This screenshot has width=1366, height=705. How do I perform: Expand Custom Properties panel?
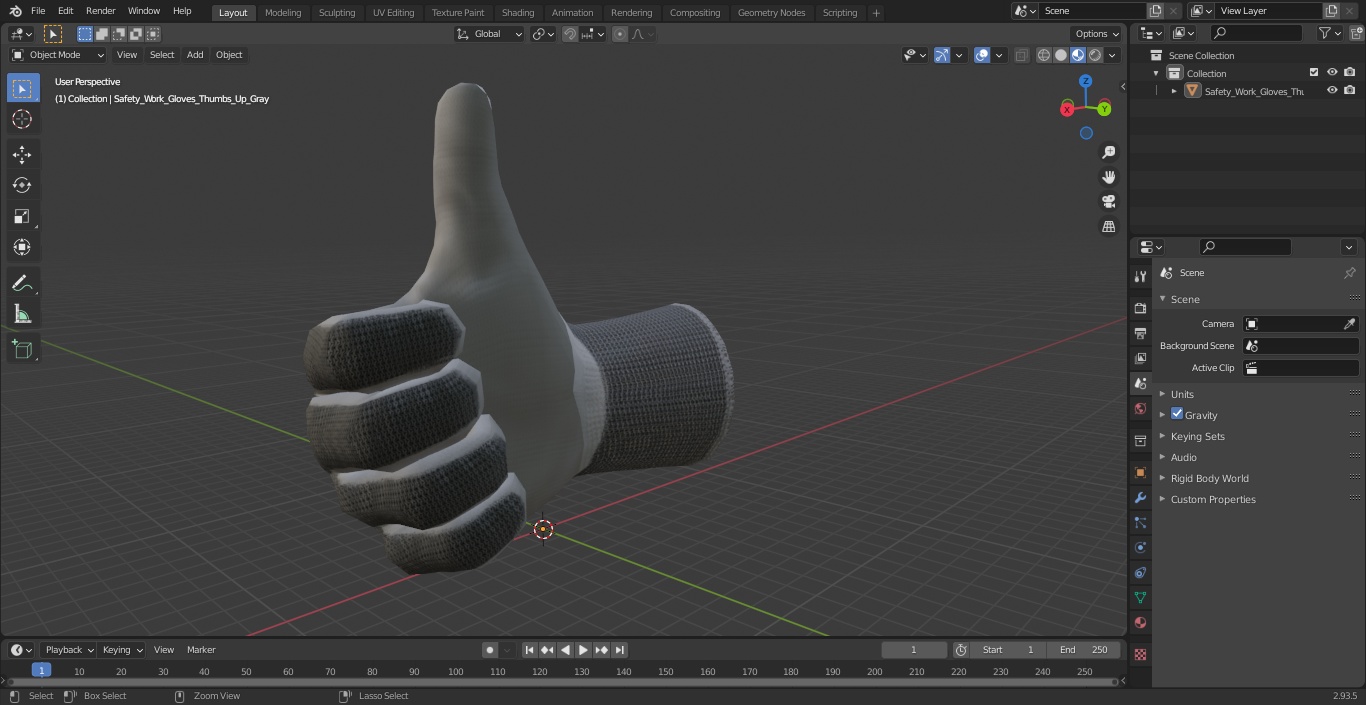click(1212, 499)
